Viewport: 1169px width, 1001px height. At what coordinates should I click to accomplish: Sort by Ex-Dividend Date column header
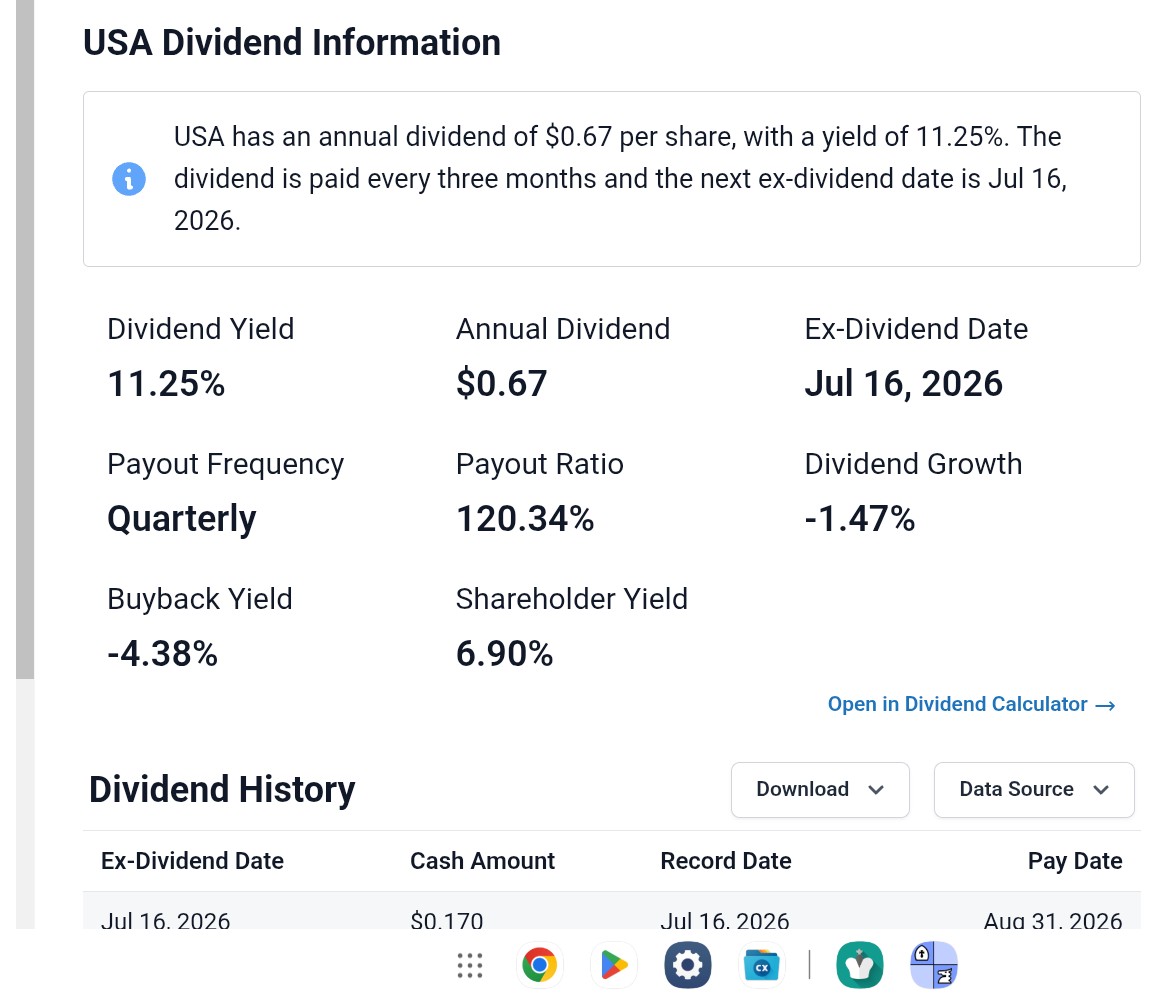coord(192,861)
